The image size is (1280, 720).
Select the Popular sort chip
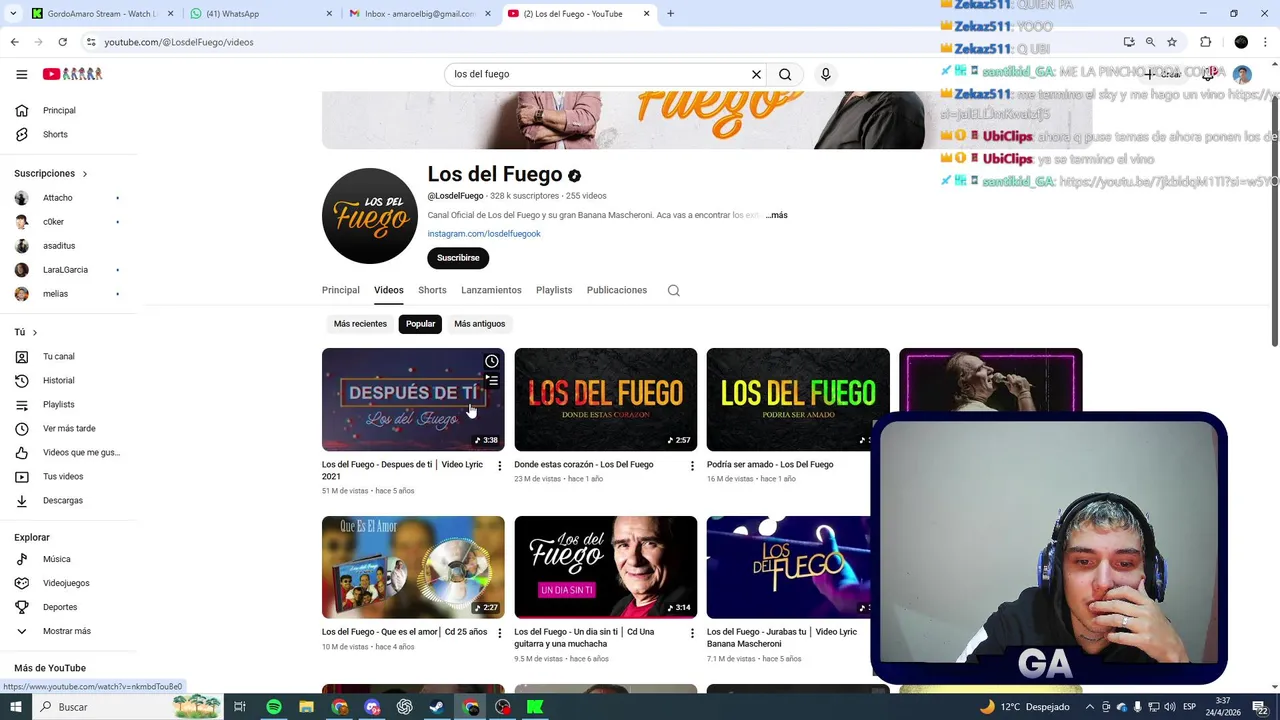pos(420,324)
